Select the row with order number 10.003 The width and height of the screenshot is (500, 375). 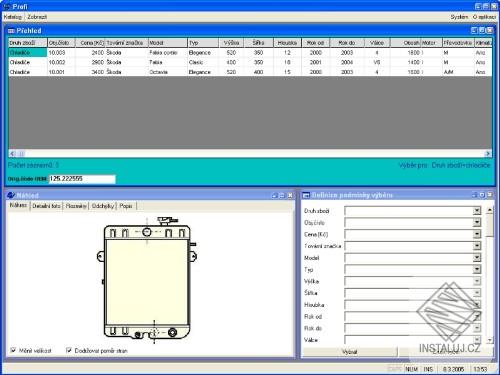(x=250, y=53)
